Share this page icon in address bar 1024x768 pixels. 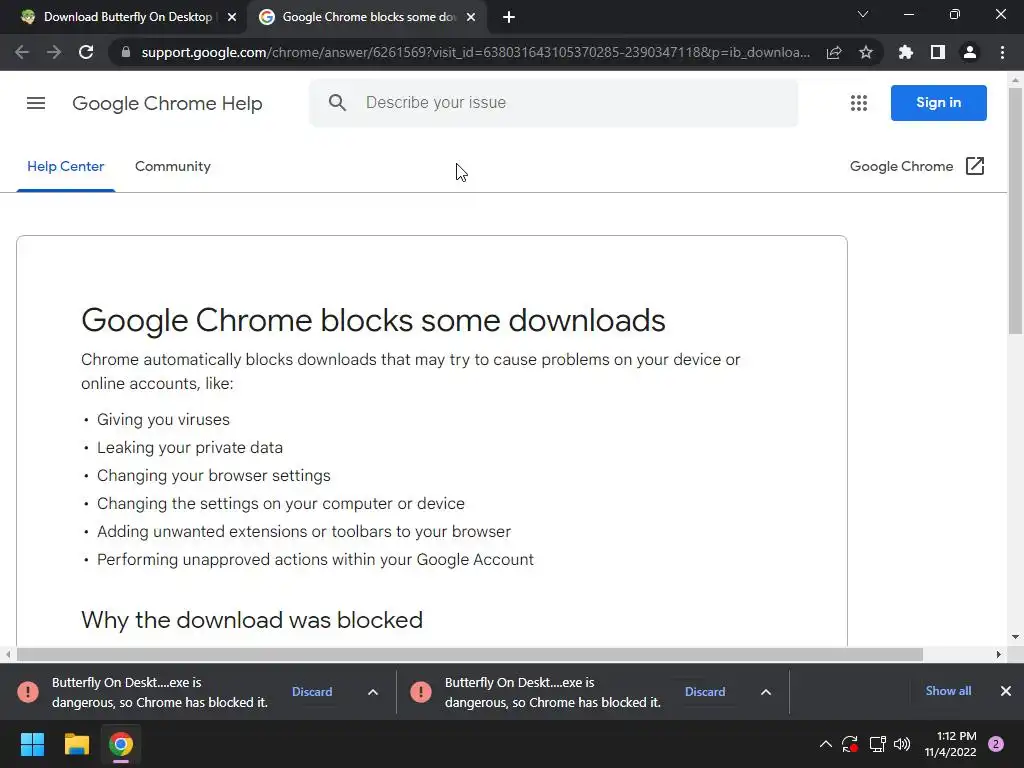(834, 52)
